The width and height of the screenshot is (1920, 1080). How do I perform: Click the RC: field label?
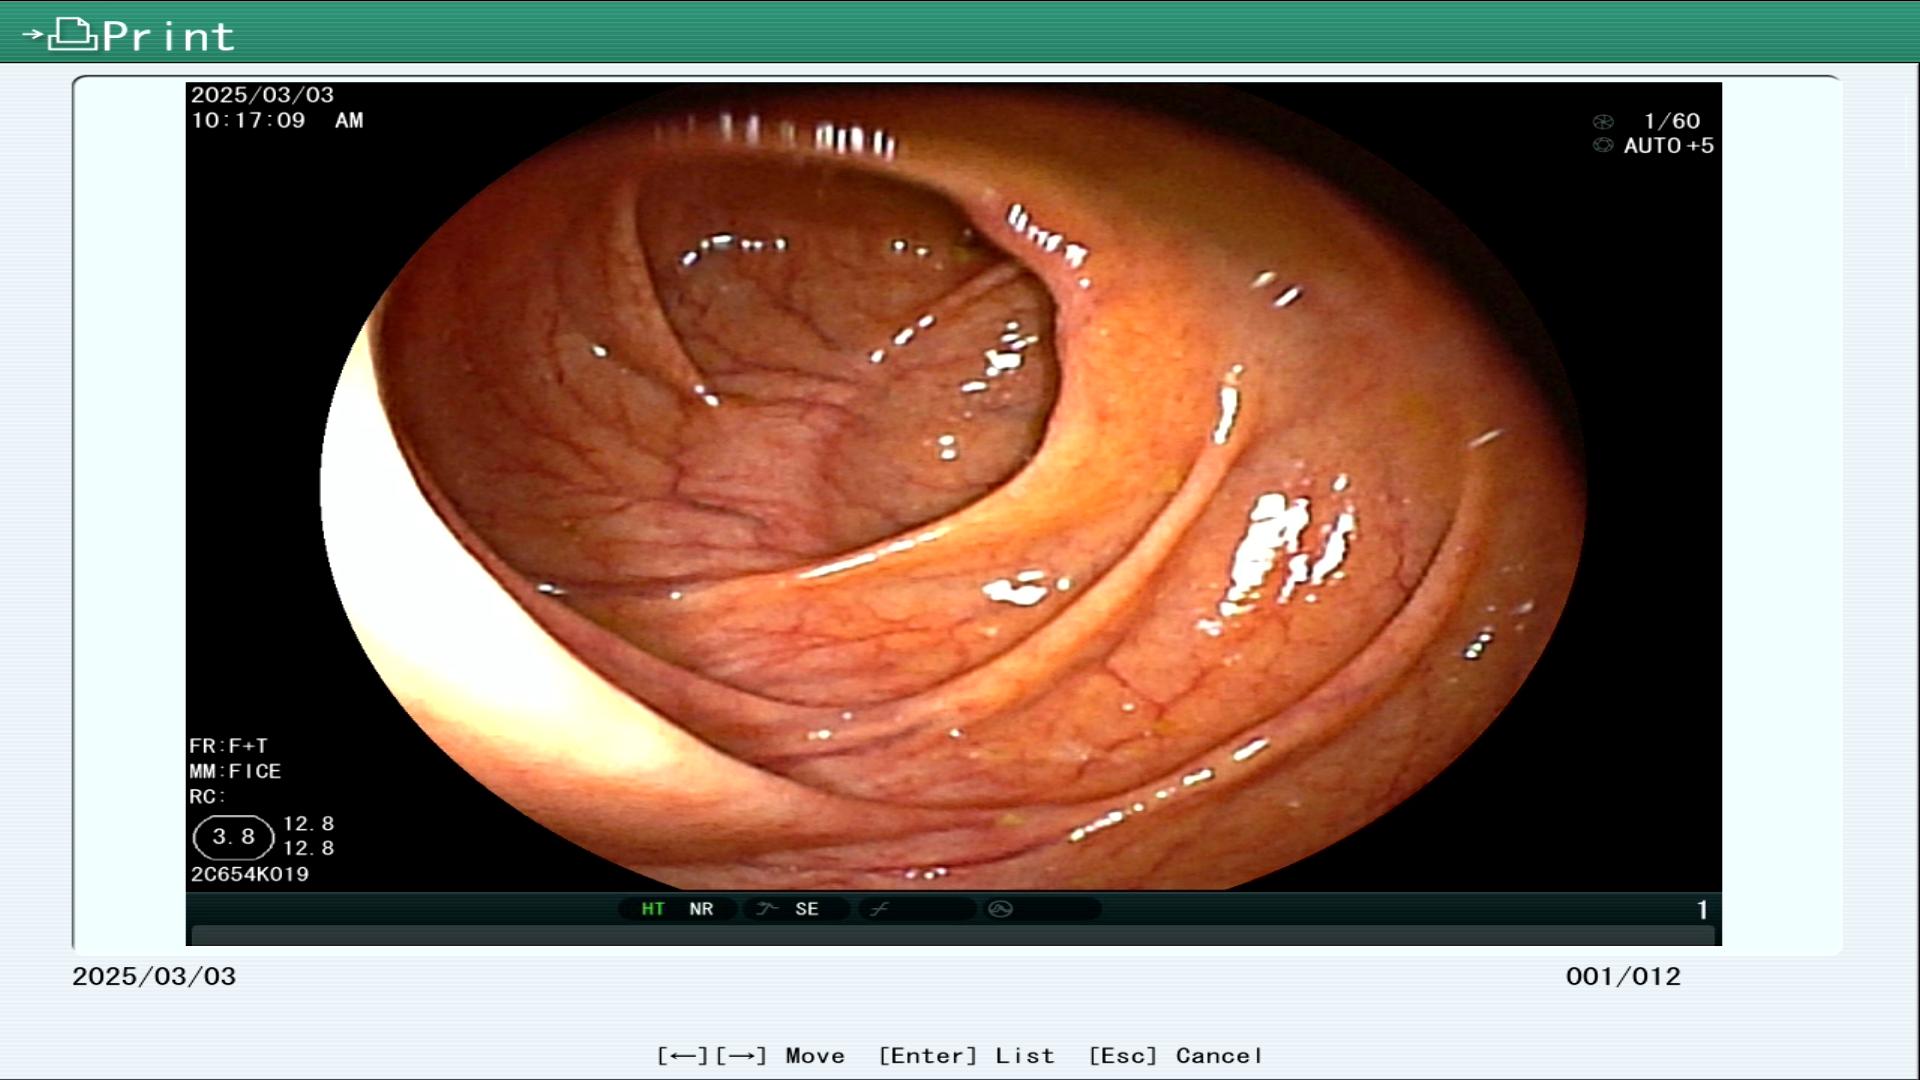coord(207,797)
